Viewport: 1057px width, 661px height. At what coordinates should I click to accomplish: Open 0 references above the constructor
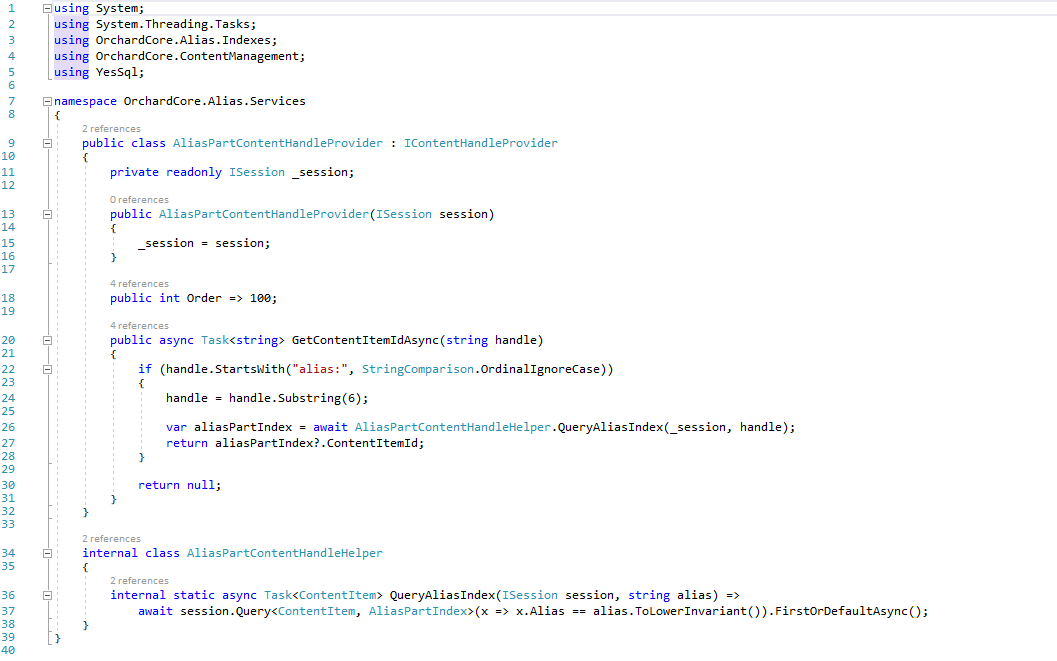click(140, 200)
